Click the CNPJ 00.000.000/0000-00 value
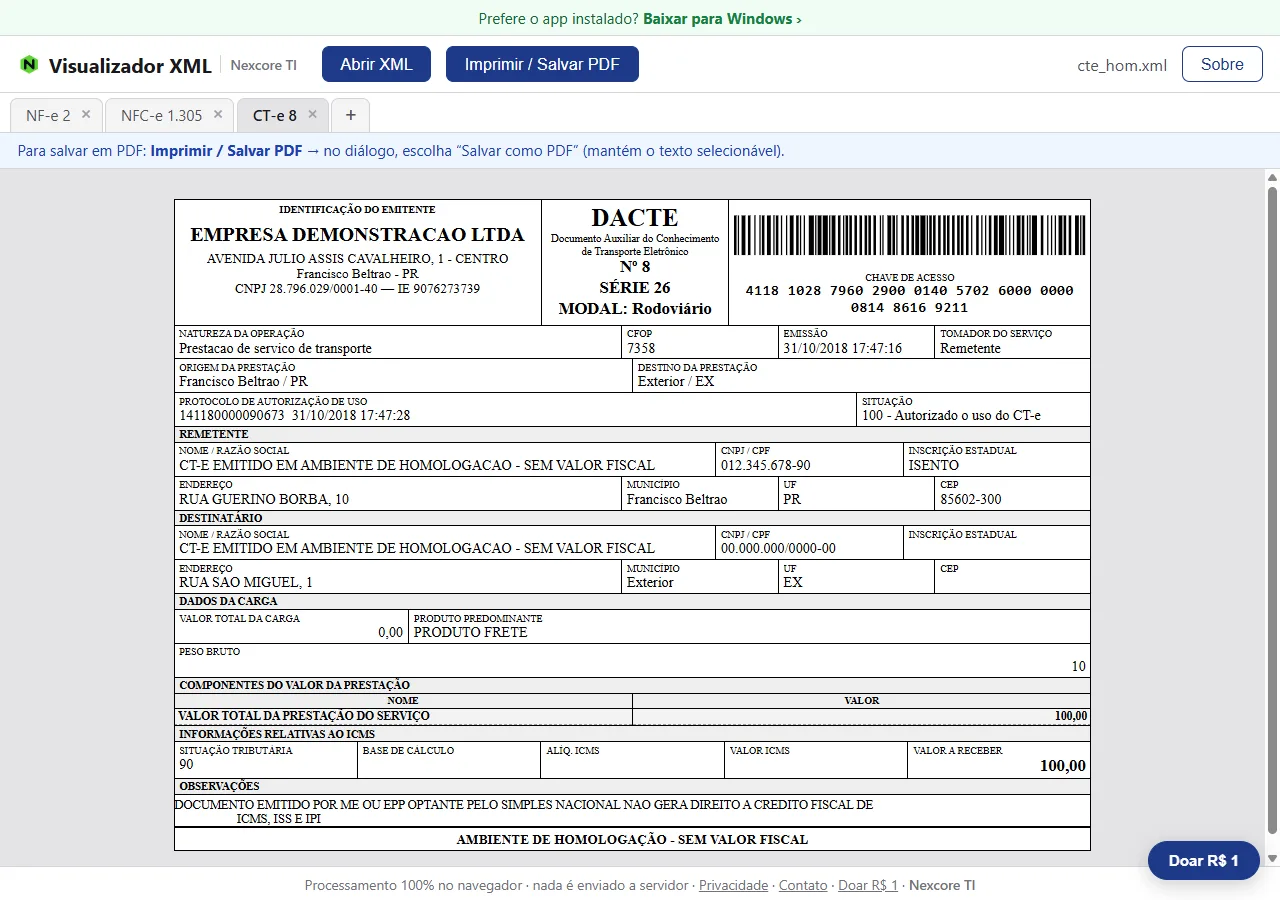 point(778,548)
